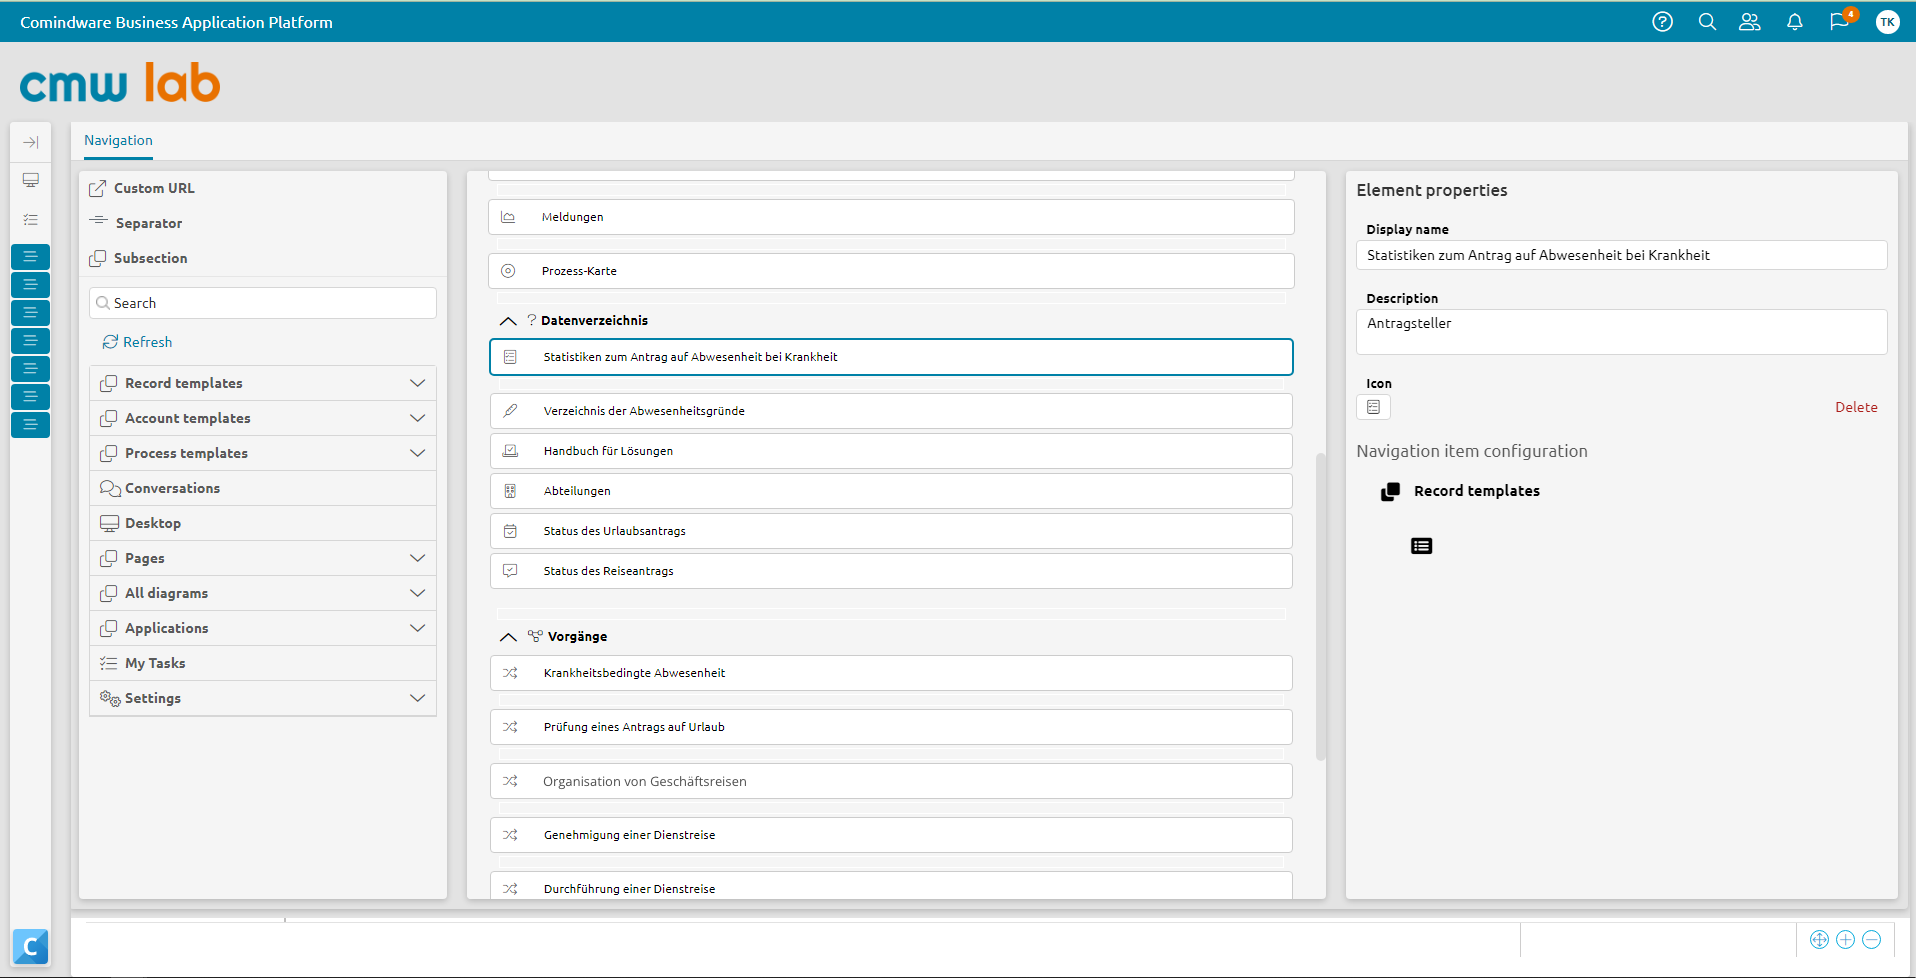
Task: Click the Display name input field
Action: [1621, 255]
